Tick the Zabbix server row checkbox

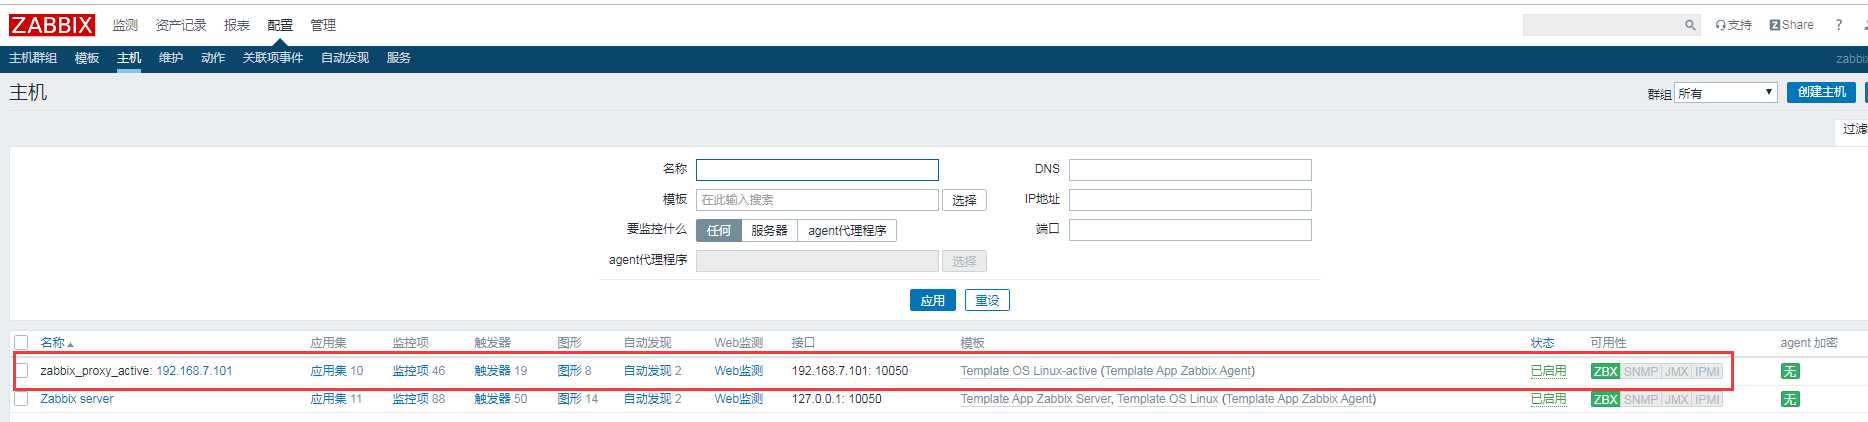[x=21, y=399]
